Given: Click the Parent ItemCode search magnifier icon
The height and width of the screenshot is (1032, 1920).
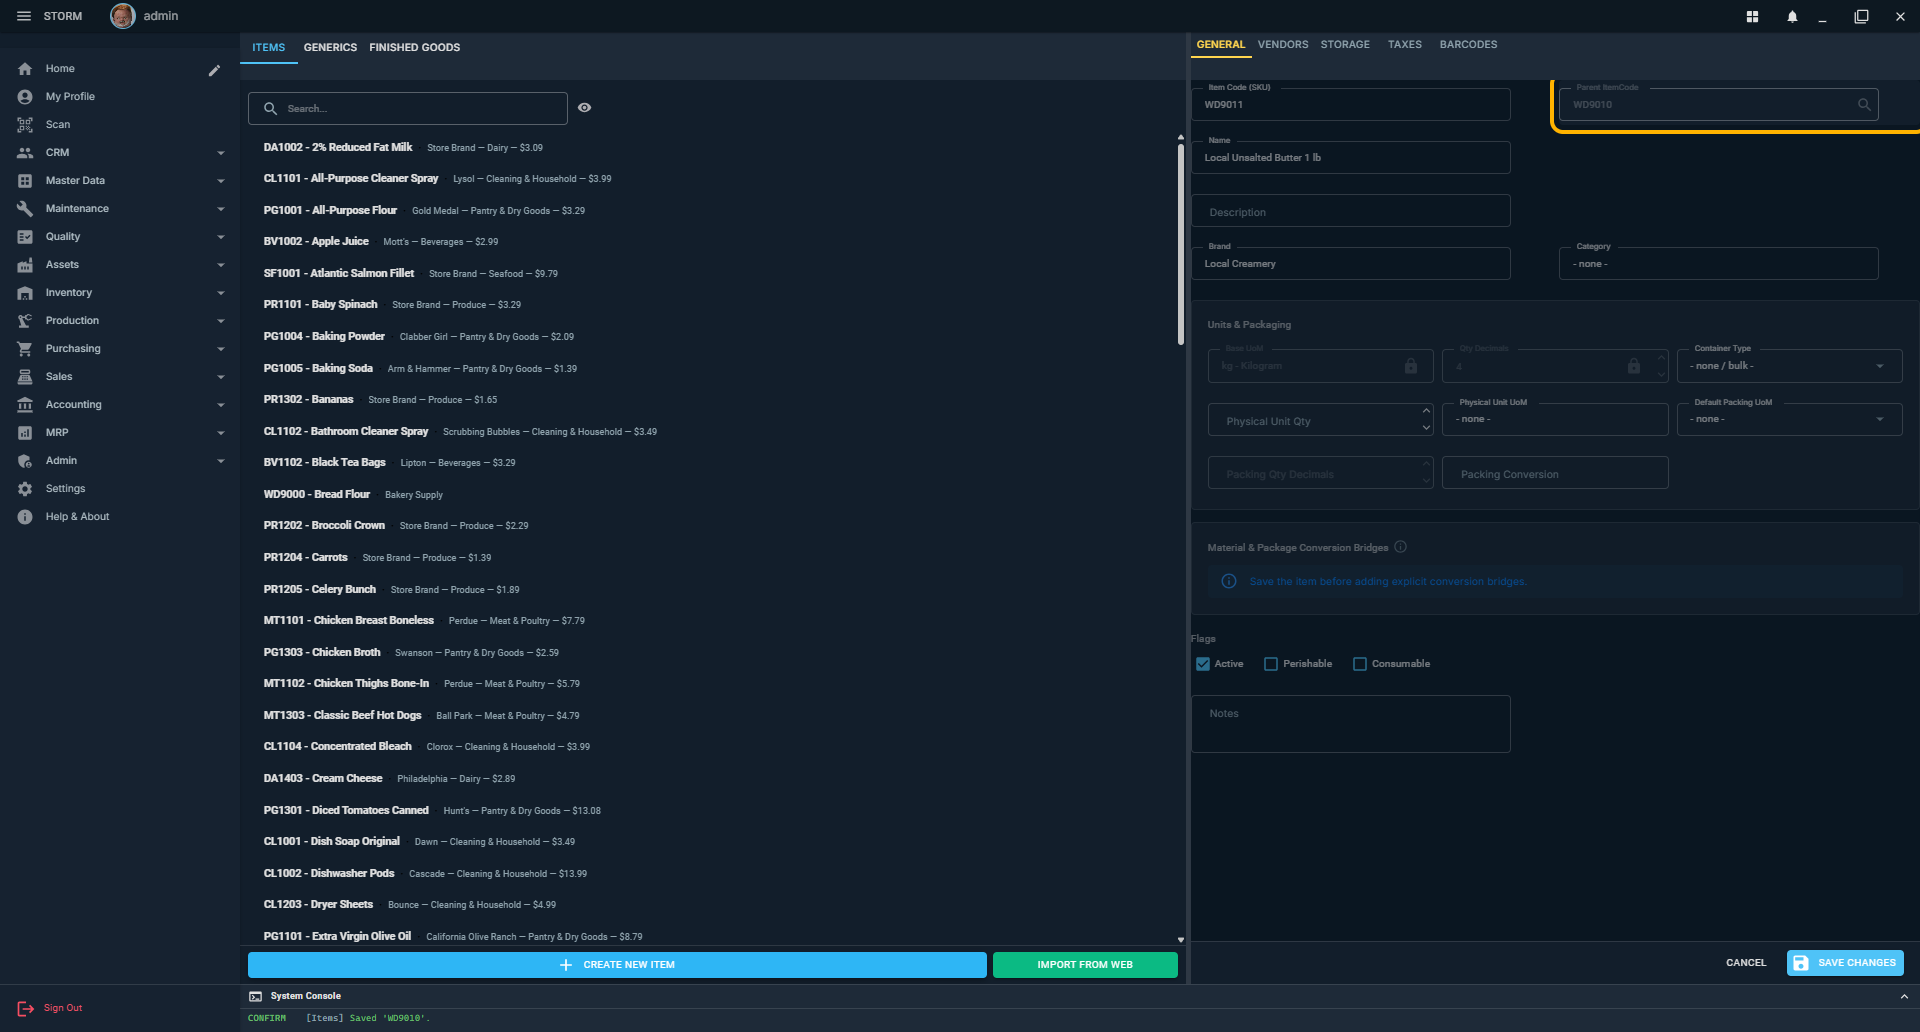Looking at the screenshot, I should (1864, 104).
